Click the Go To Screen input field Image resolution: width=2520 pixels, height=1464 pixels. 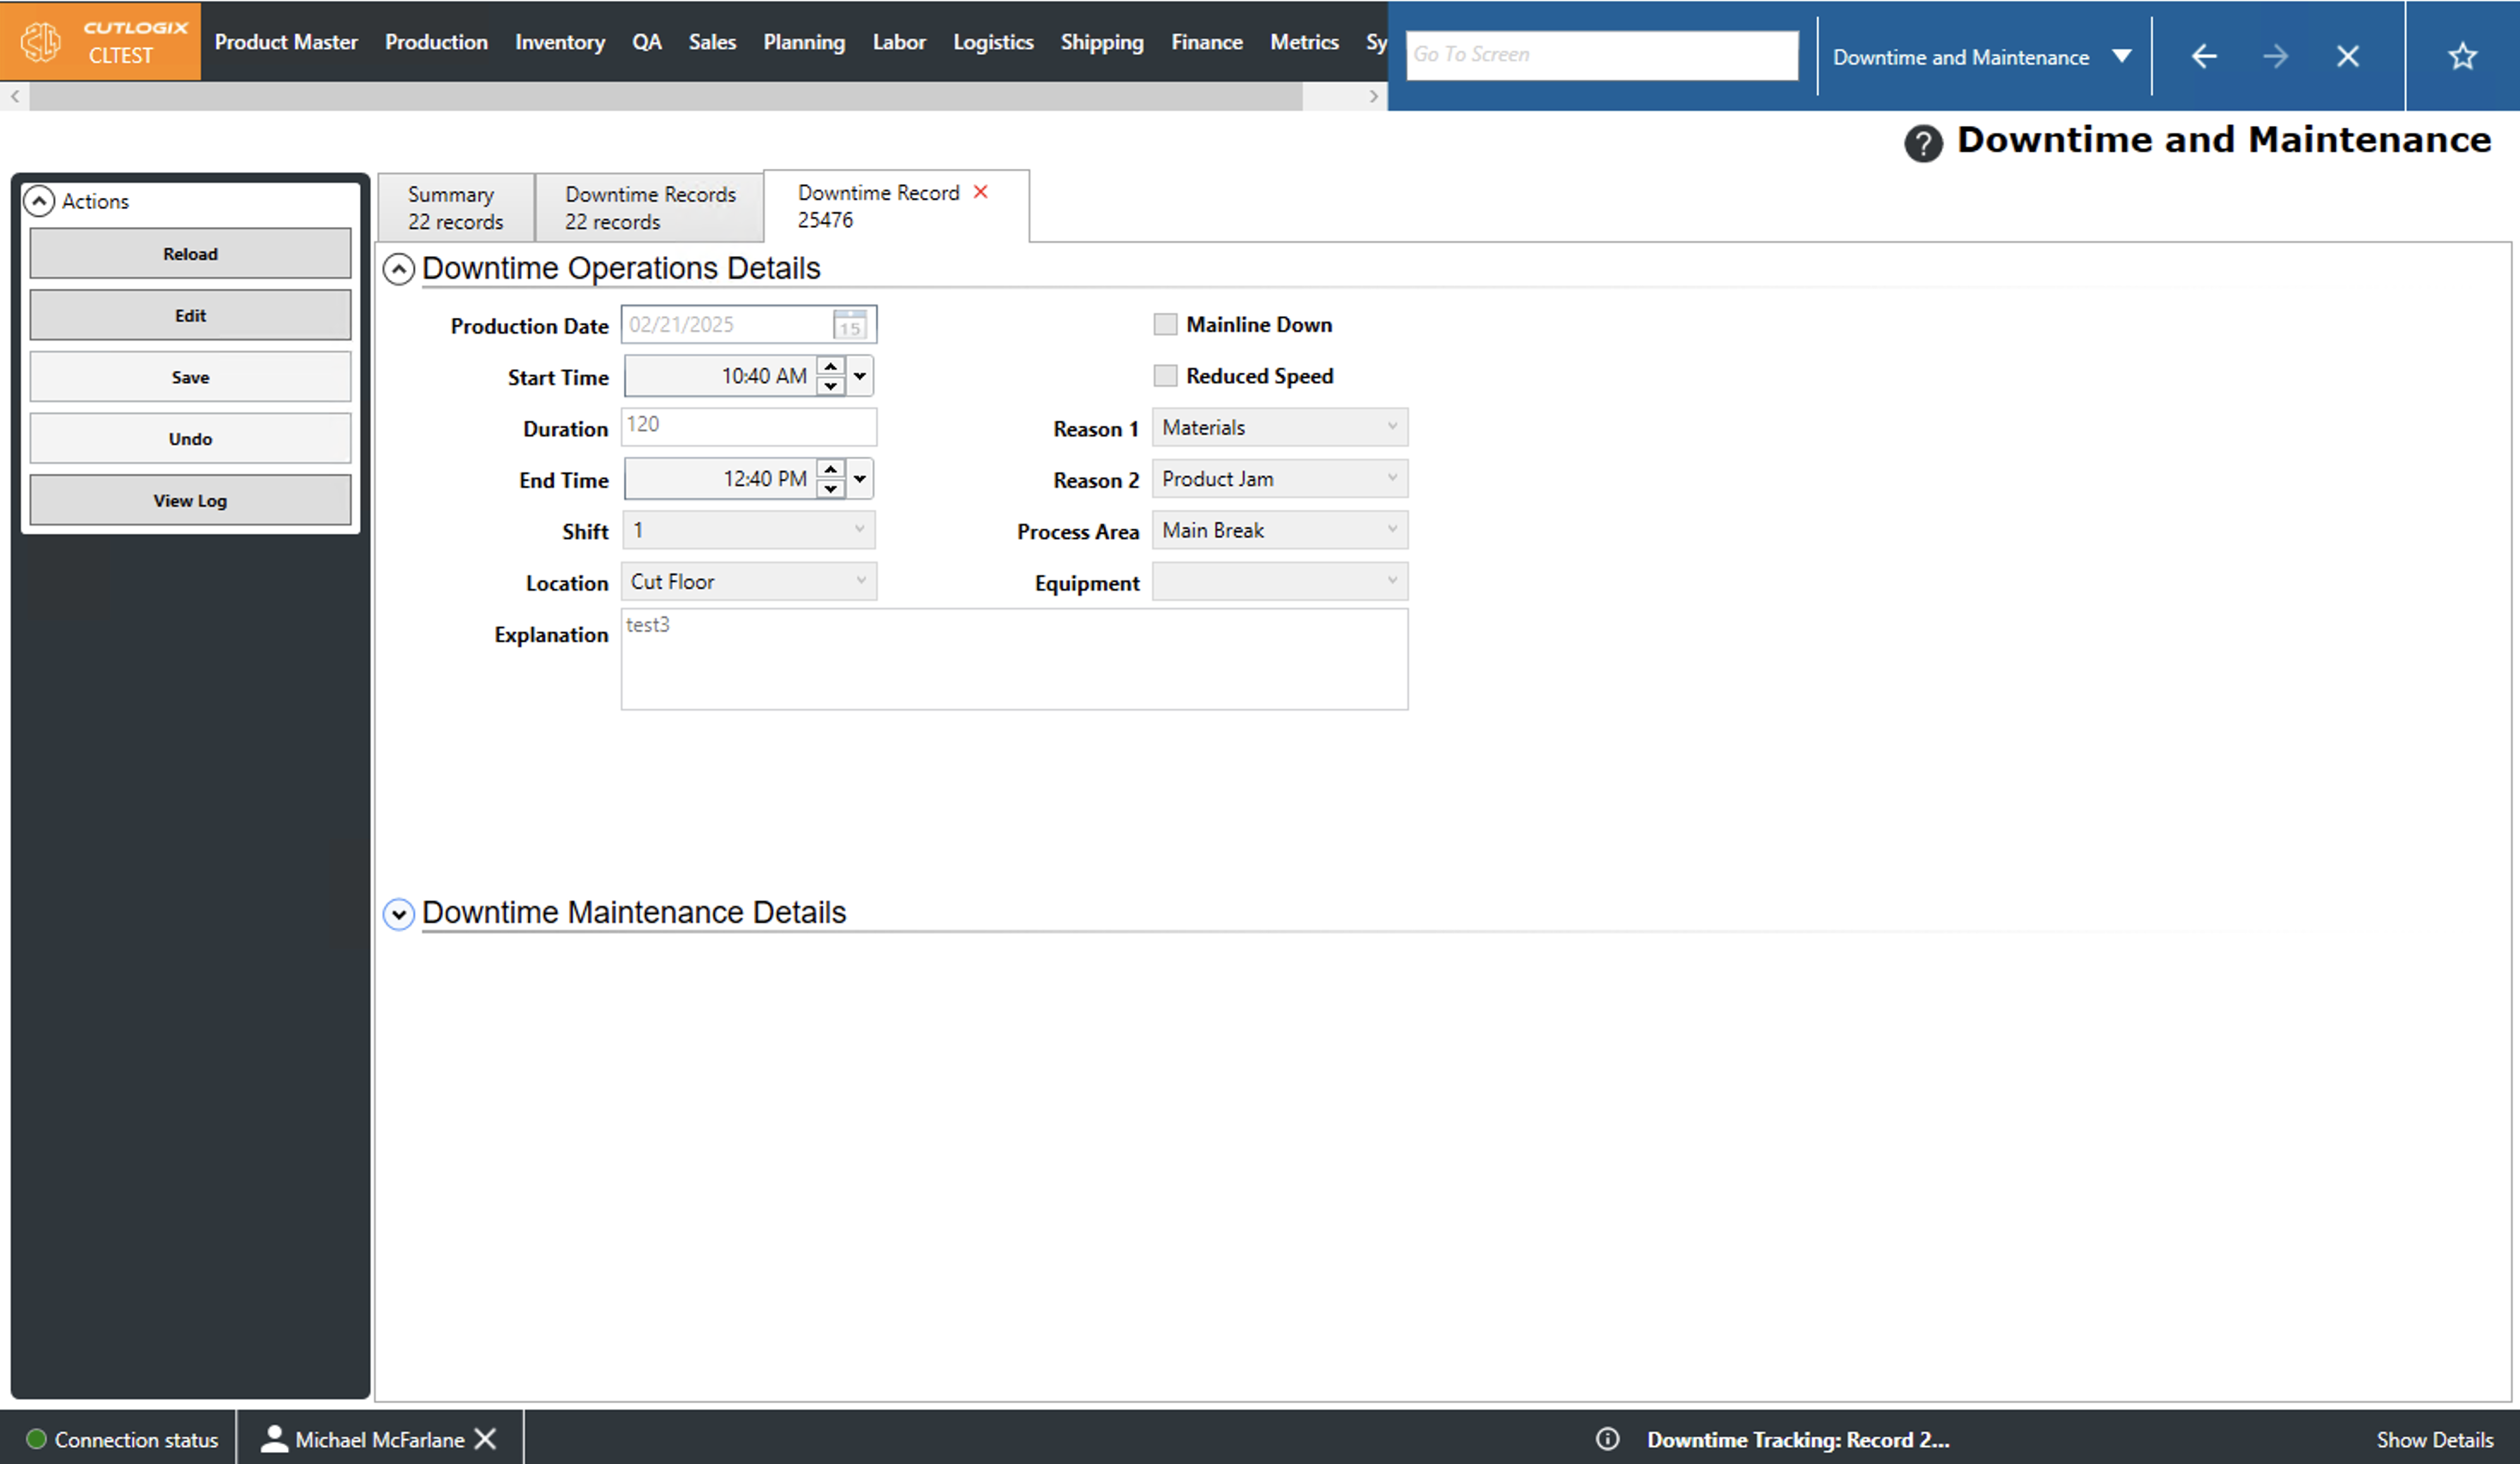(1601, 55)
